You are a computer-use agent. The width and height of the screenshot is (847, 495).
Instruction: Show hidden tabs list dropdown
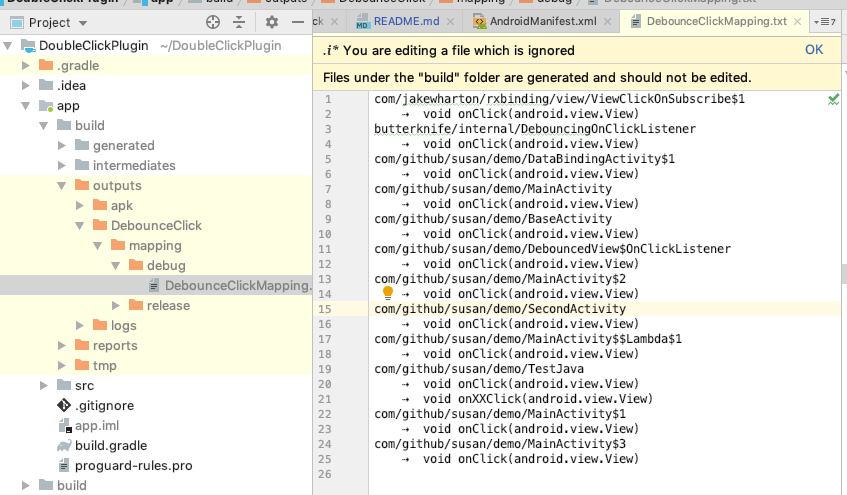(x=825, y=22)
